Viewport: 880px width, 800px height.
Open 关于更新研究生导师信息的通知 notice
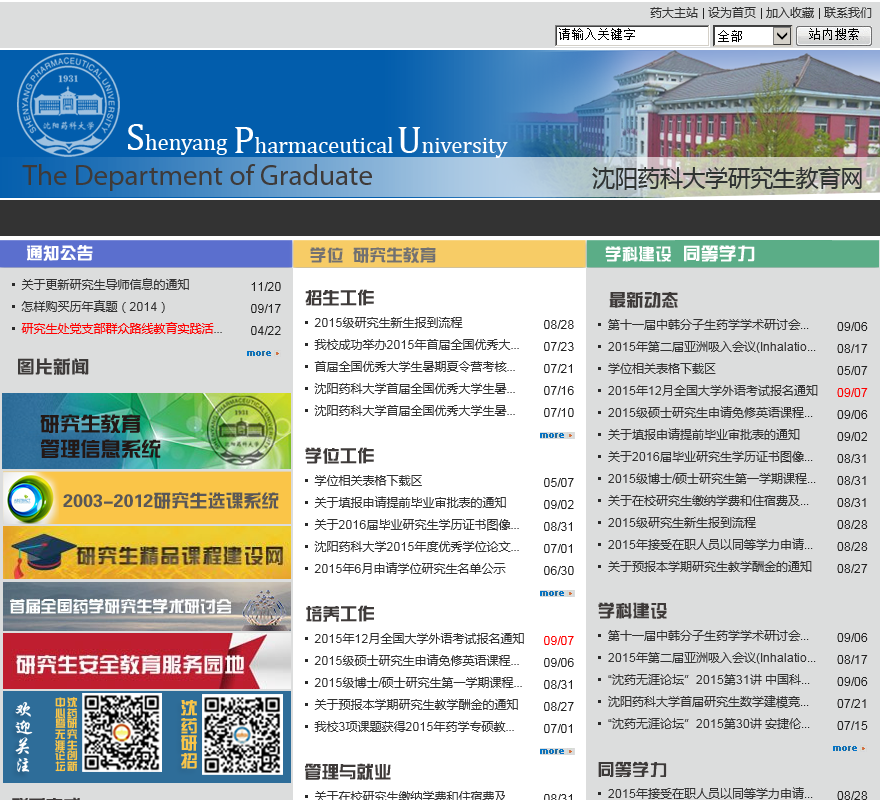pyautogui.click(x=105, y=285)
